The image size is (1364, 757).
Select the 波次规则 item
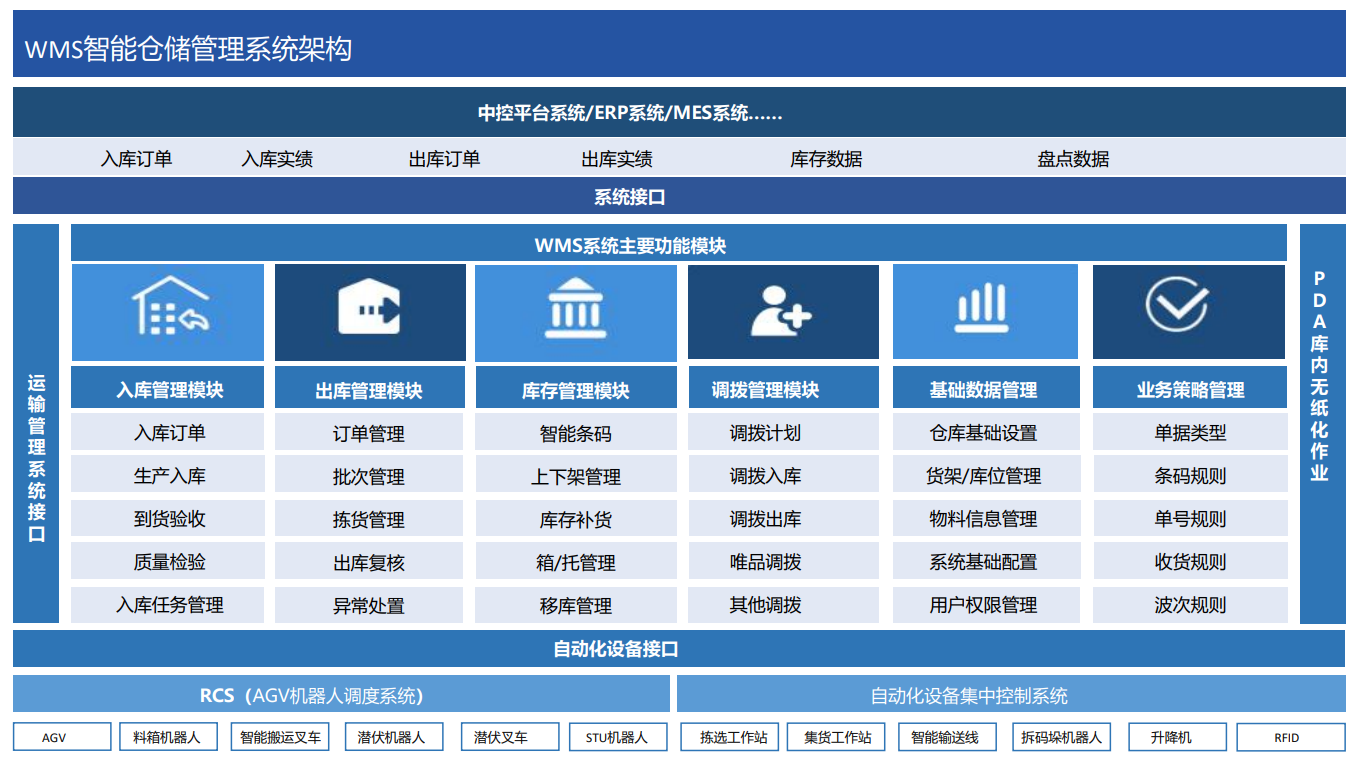(1188, 605)
